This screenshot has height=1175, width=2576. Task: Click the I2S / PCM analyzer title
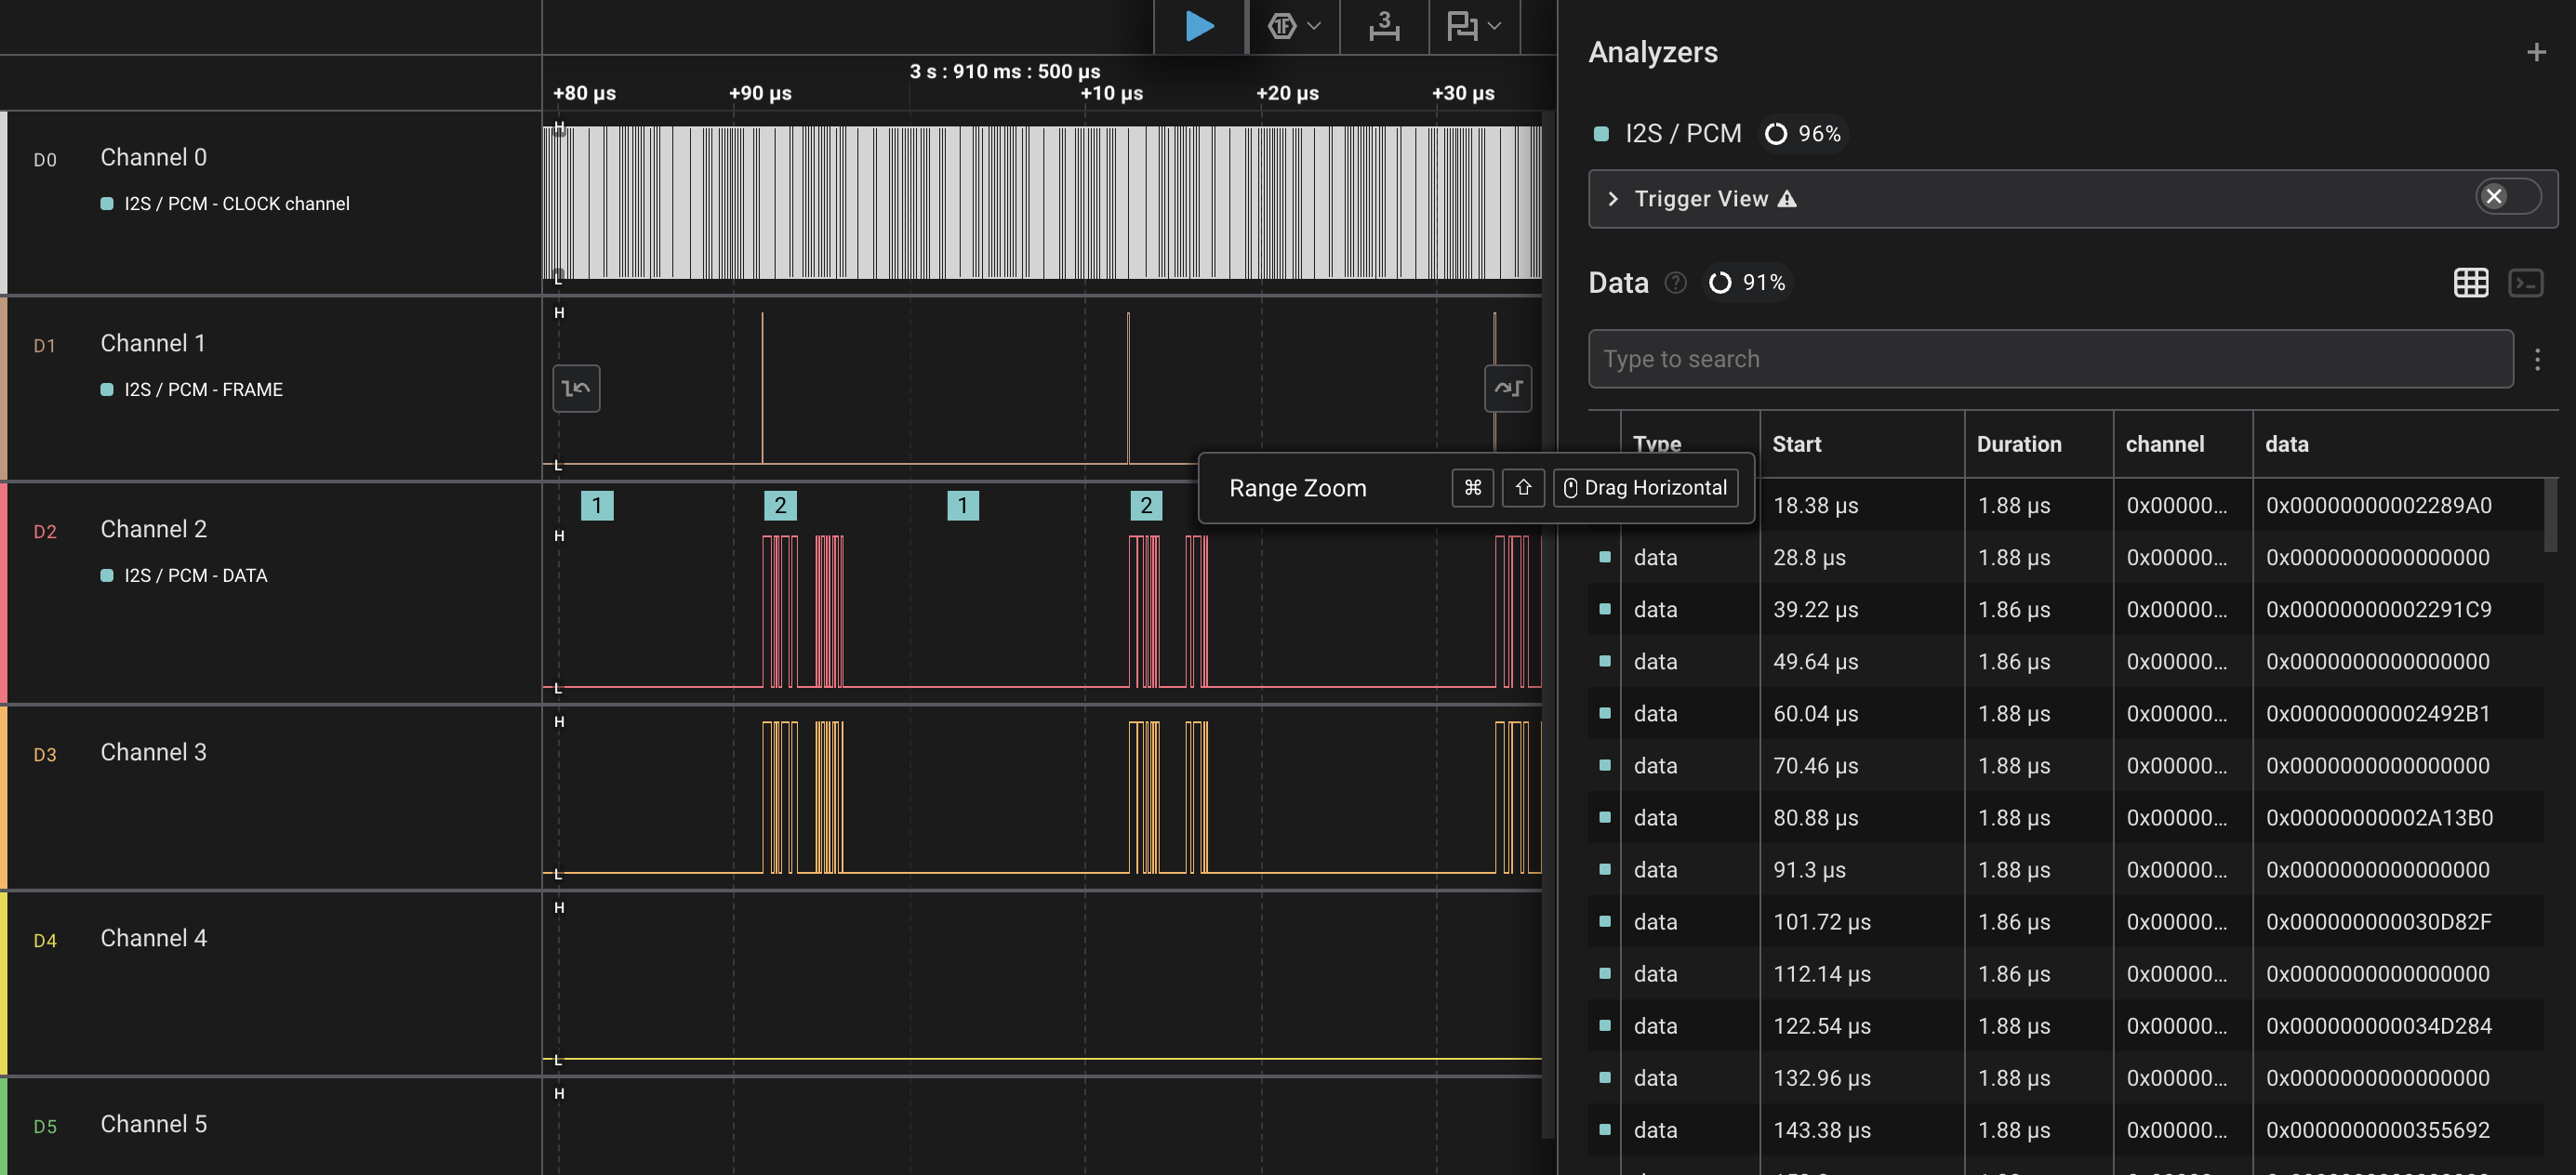[1682, 134]
